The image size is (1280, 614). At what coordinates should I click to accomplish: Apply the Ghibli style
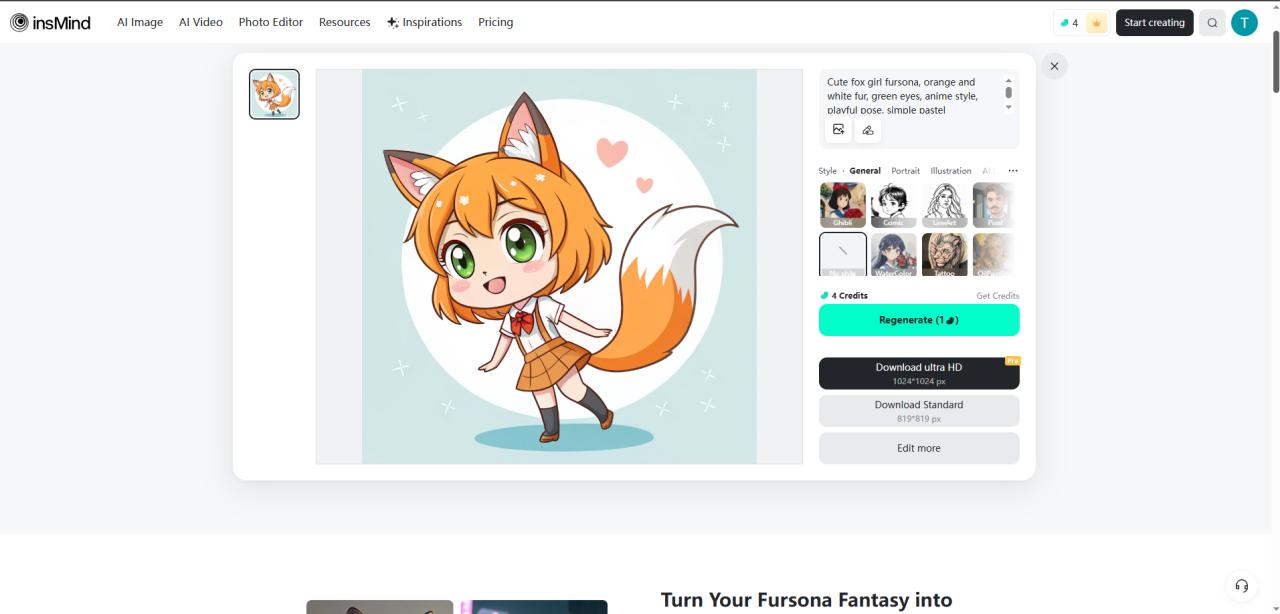pyautogui.click(x=841, y=205)
